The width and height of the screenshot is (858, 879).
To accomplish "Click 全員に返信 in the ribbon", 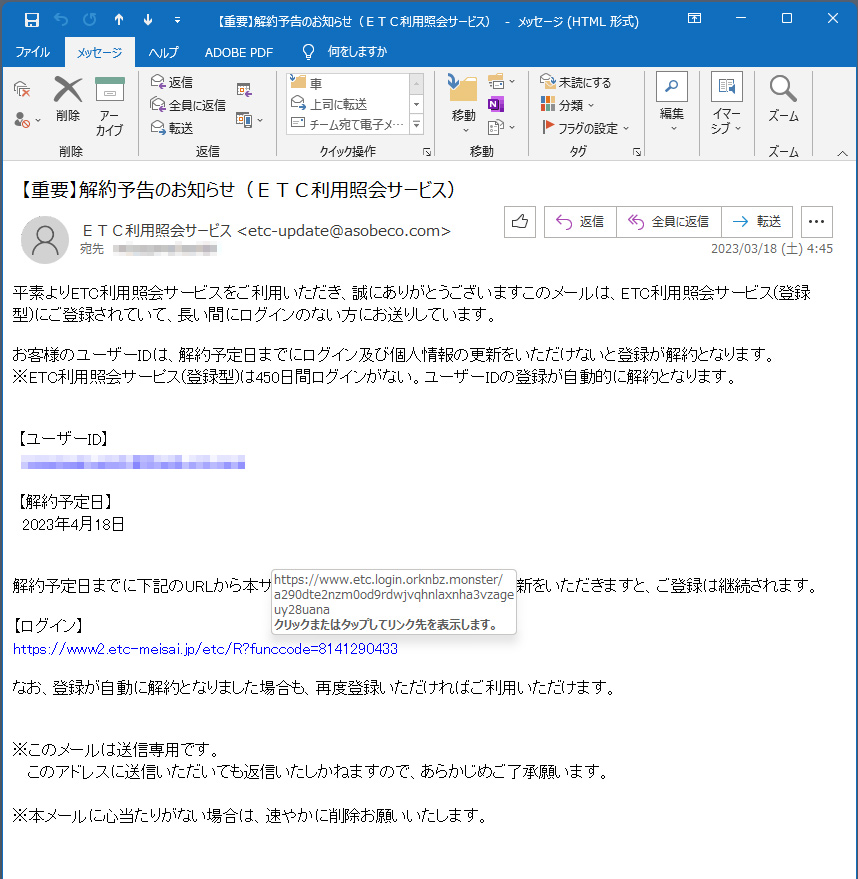I will pos(188,105).
